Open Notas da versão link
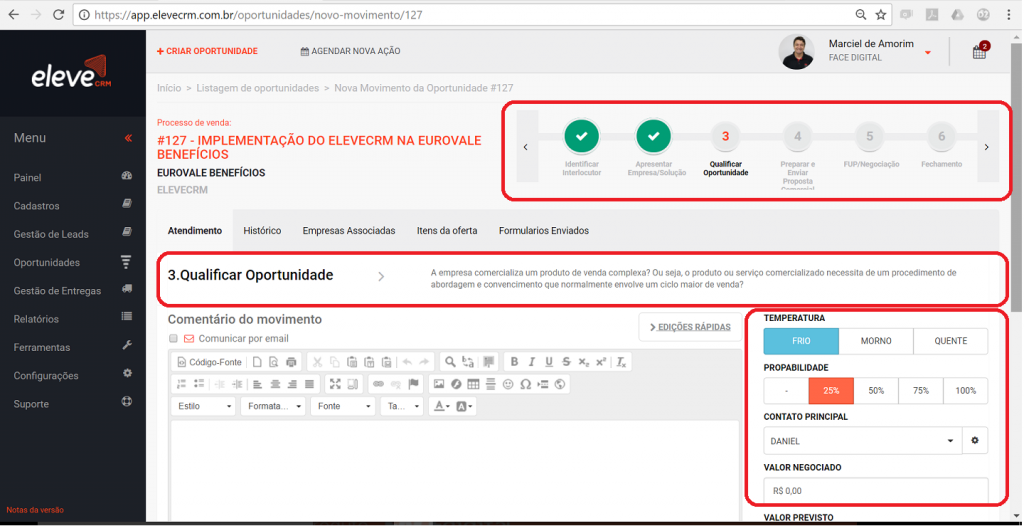This screenshot has width=1024, height=526. pos(35,510)
